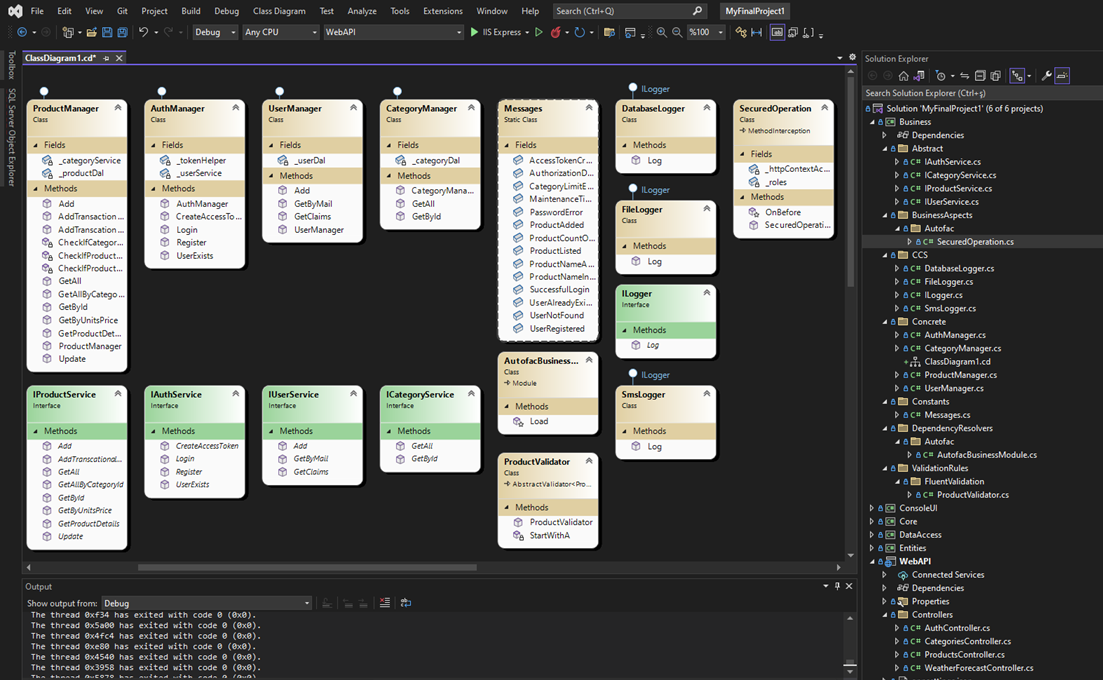The image size is (1103, 680).
Task: Open the Any CPU platform dropdown
Action: click(x=281, y=32)
